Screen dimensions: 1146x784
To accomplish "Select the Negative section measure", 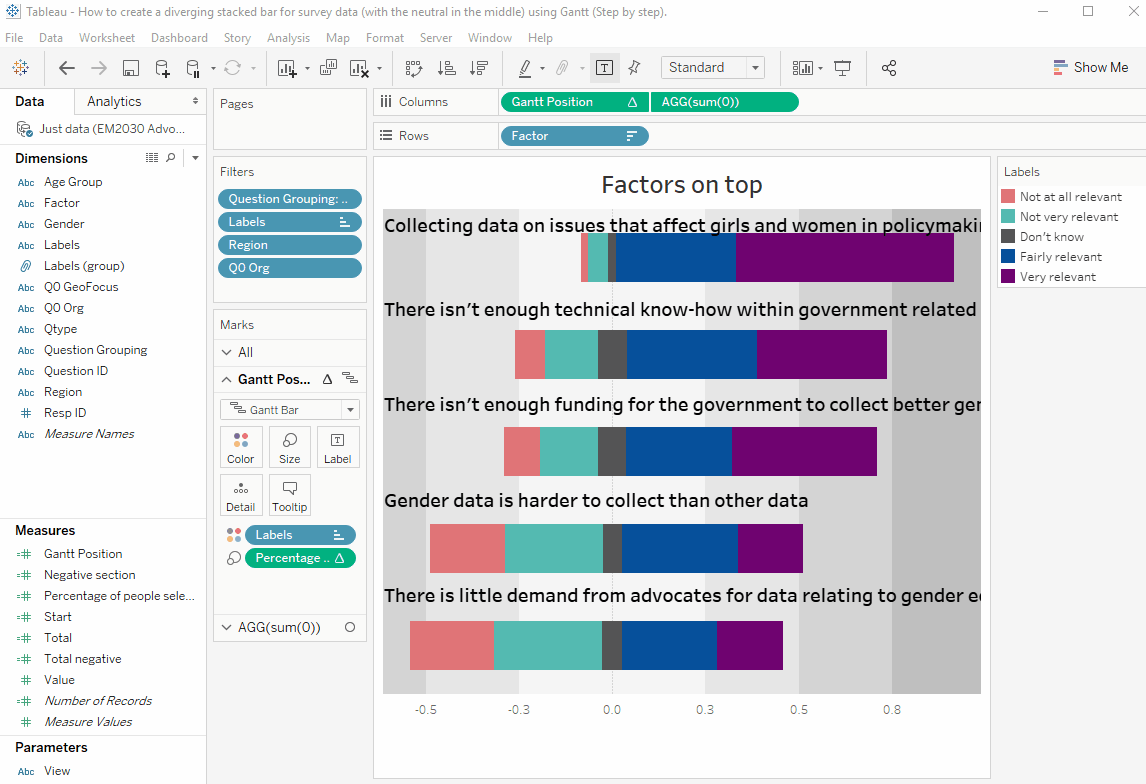I will pyautogui.click(x=89, y=575).
